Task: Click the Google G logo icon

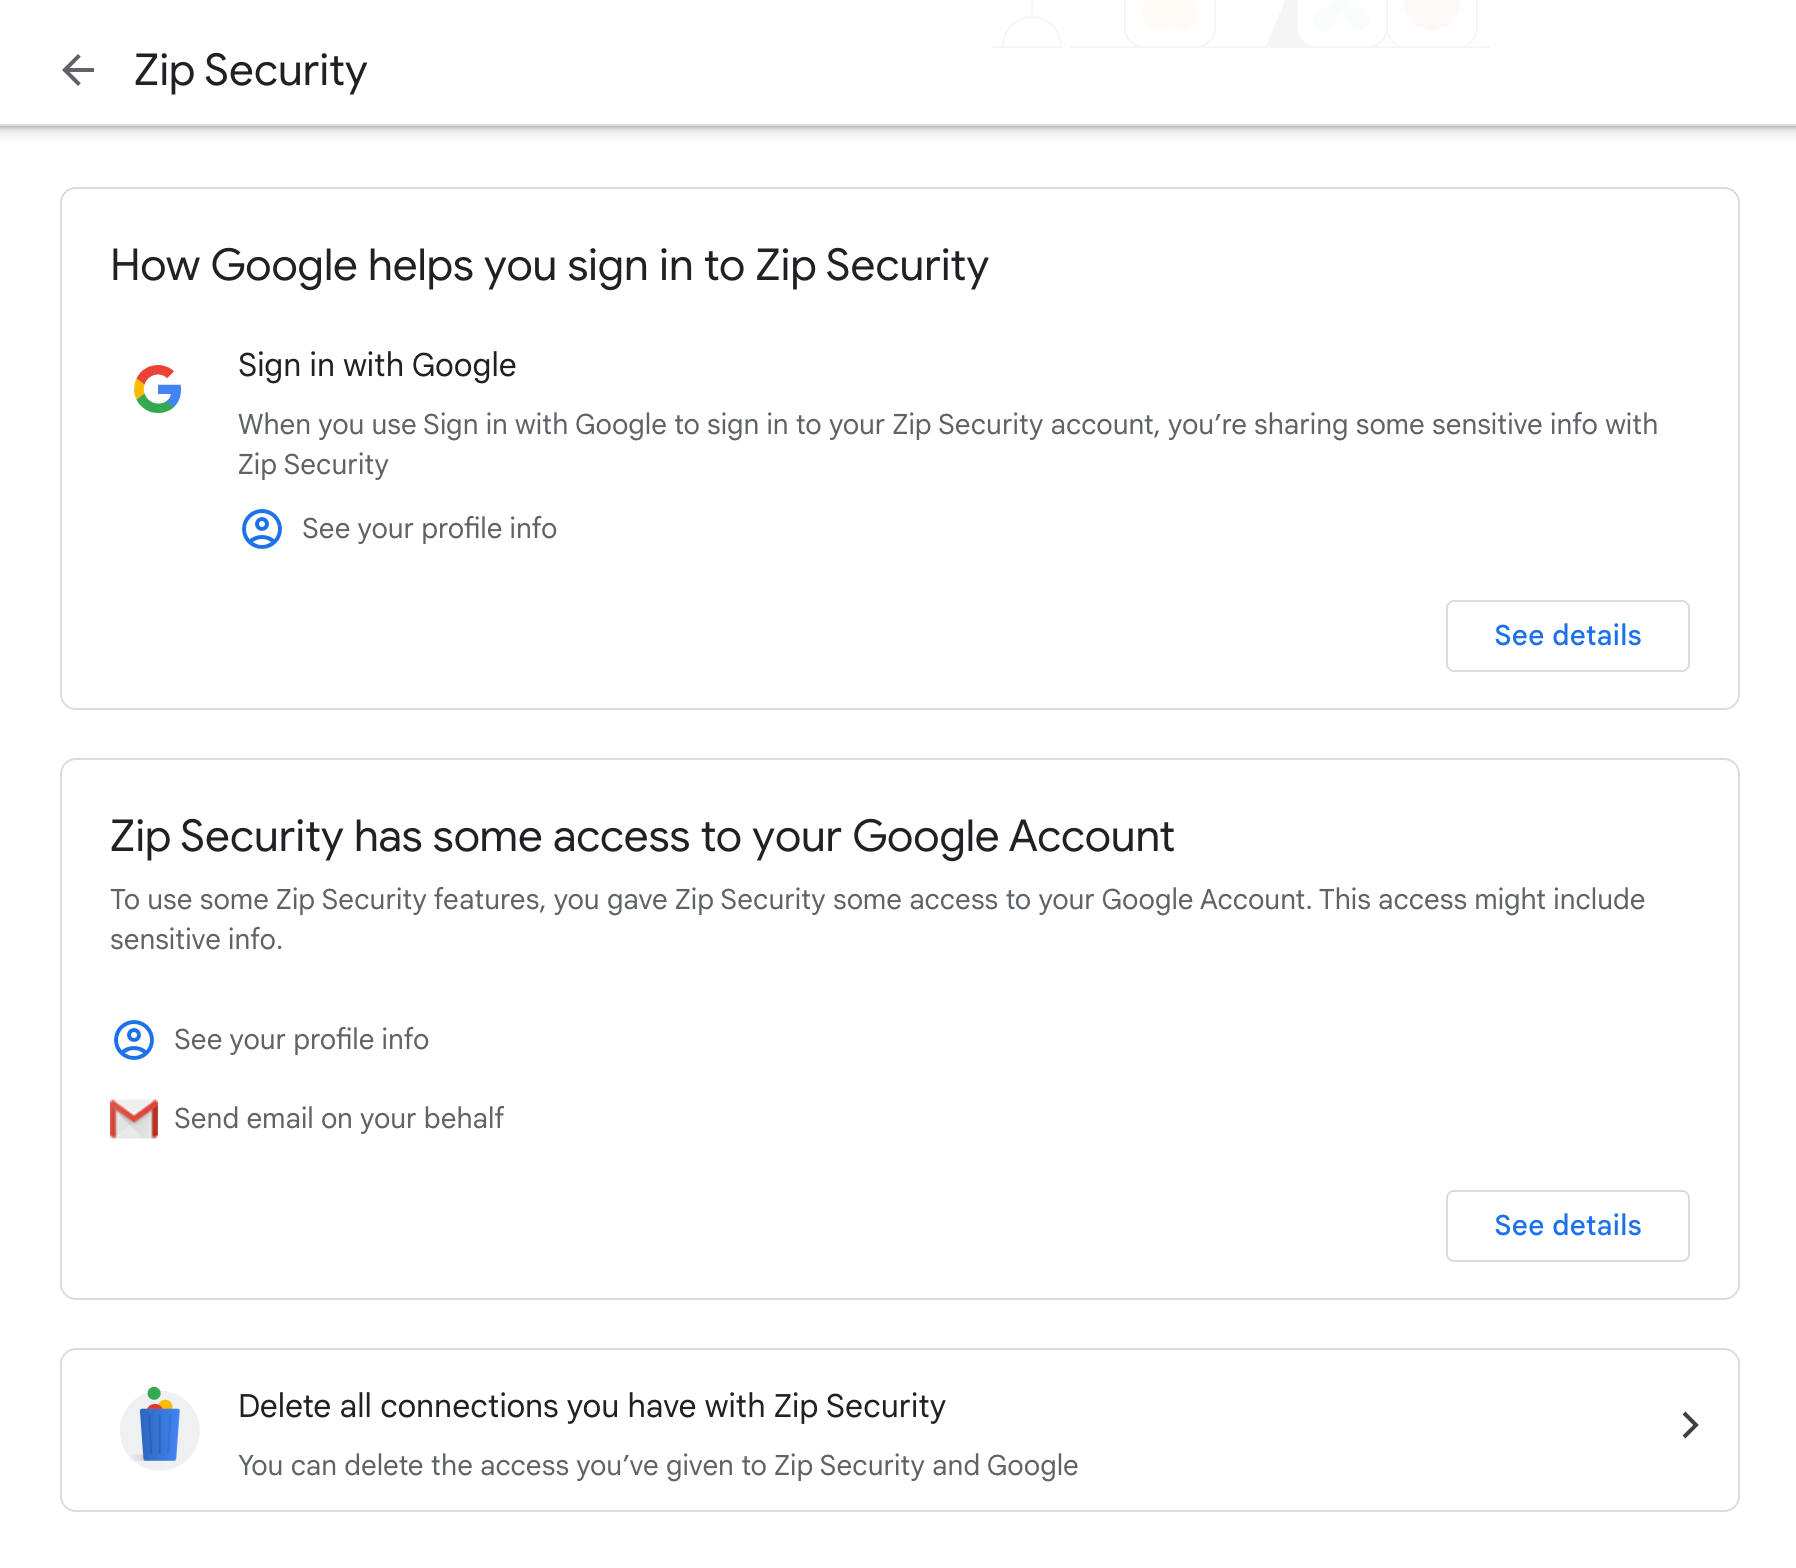Action: [x=158, y=389]
